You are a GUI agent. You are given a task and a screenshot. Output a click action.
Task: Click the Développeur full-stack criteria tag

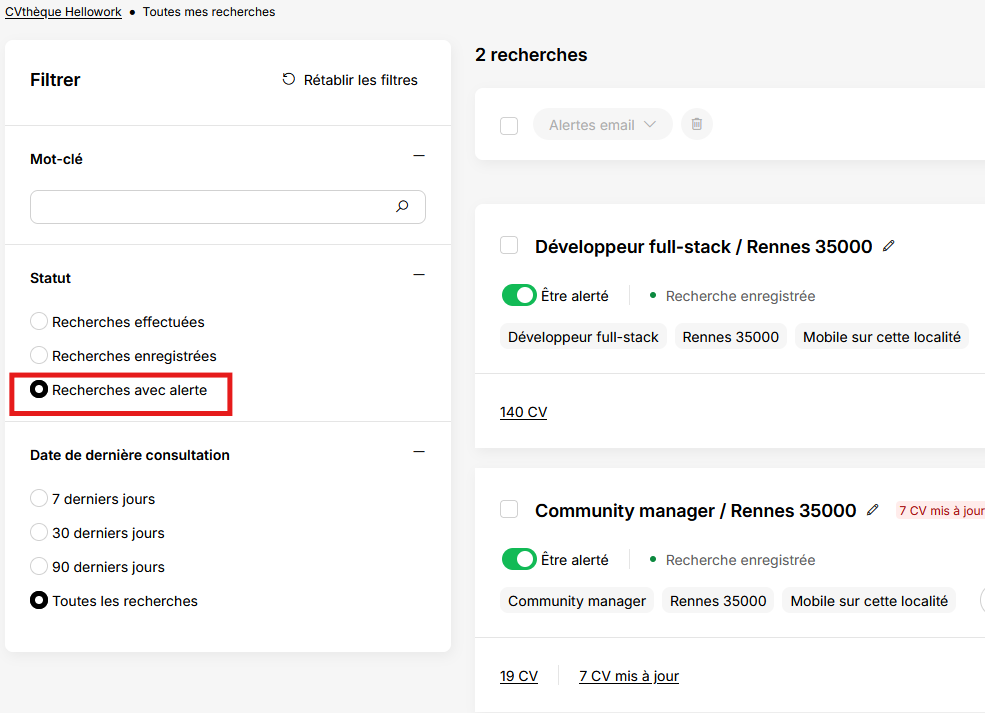point(583,337)
